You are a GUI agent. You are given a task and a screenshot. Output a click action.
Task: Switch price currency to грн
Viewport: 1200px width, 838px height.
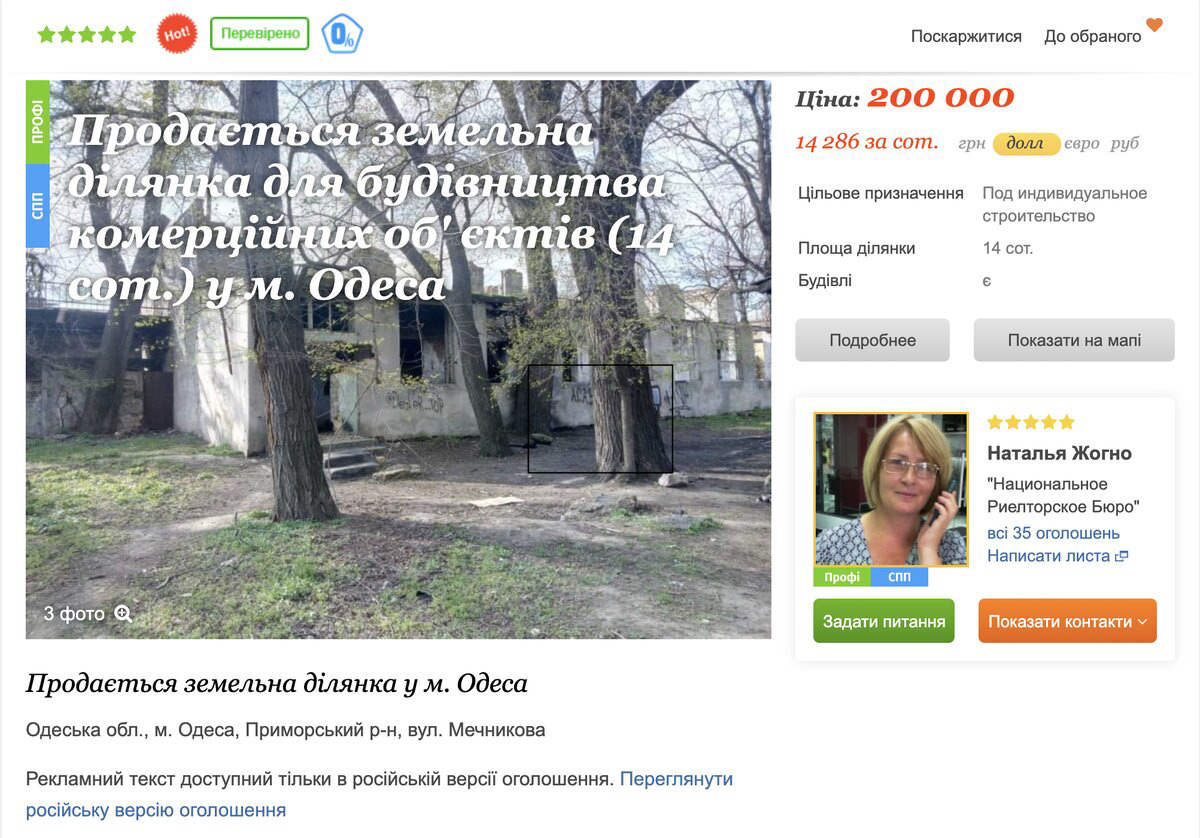tap(972, 144)
